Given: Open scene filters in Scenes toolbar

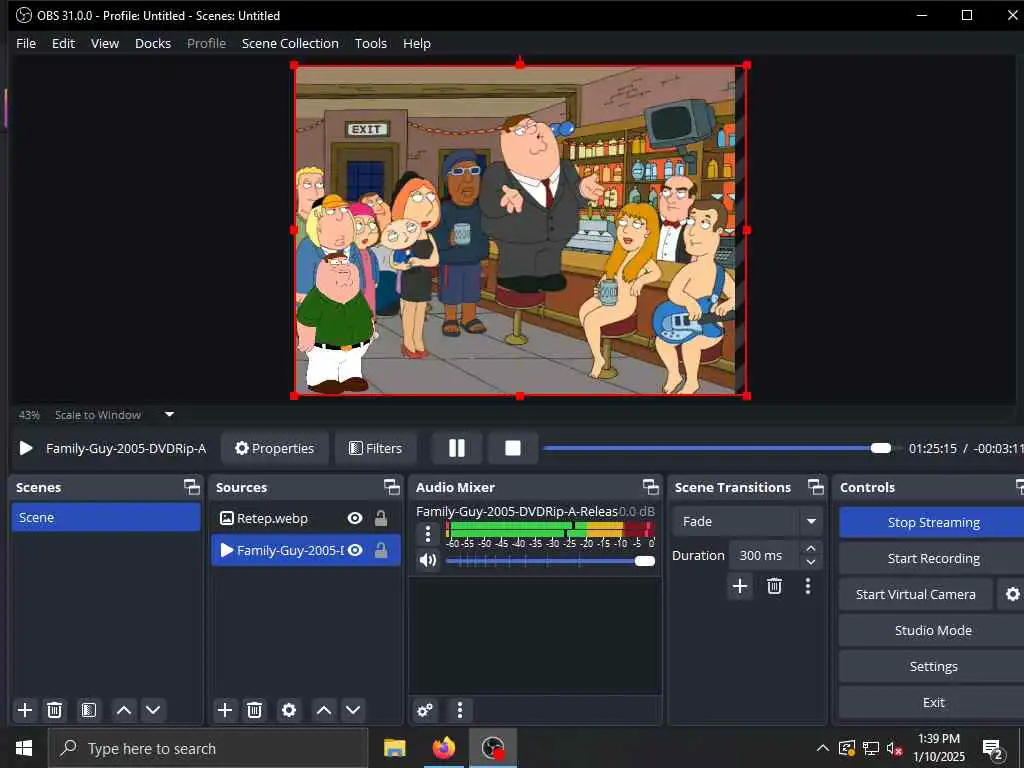Looking at the screenshot, I should 89,710.
